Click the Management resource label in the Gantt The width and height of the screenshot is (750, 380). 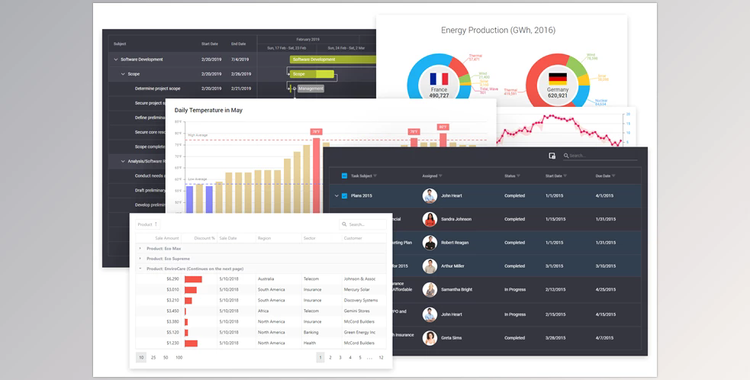[311, 89]
